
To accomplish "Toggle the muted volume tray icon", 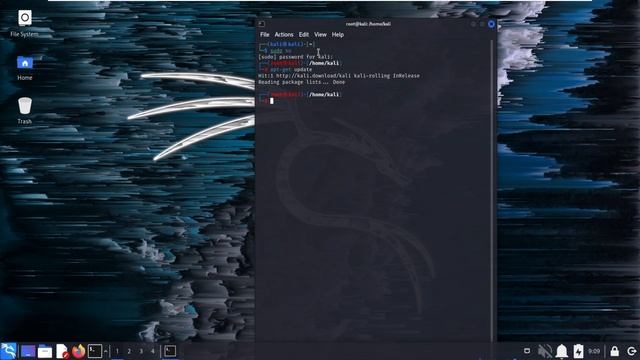I will pos(544,351).
